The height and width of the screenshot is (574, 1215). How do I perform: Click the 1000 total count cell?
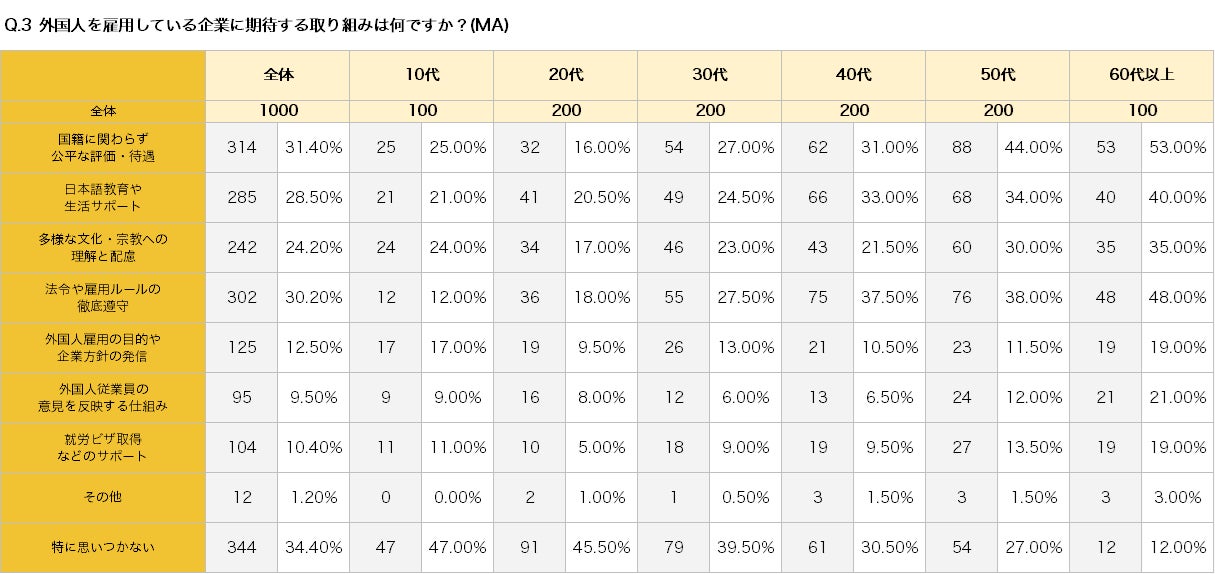click(278, 111)
